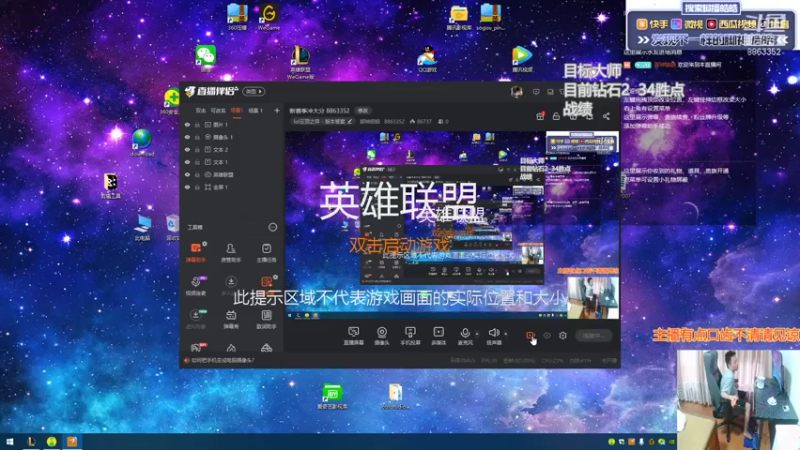
Task: Open the 360压缩 desktop icon
Action: coord(237,17)
